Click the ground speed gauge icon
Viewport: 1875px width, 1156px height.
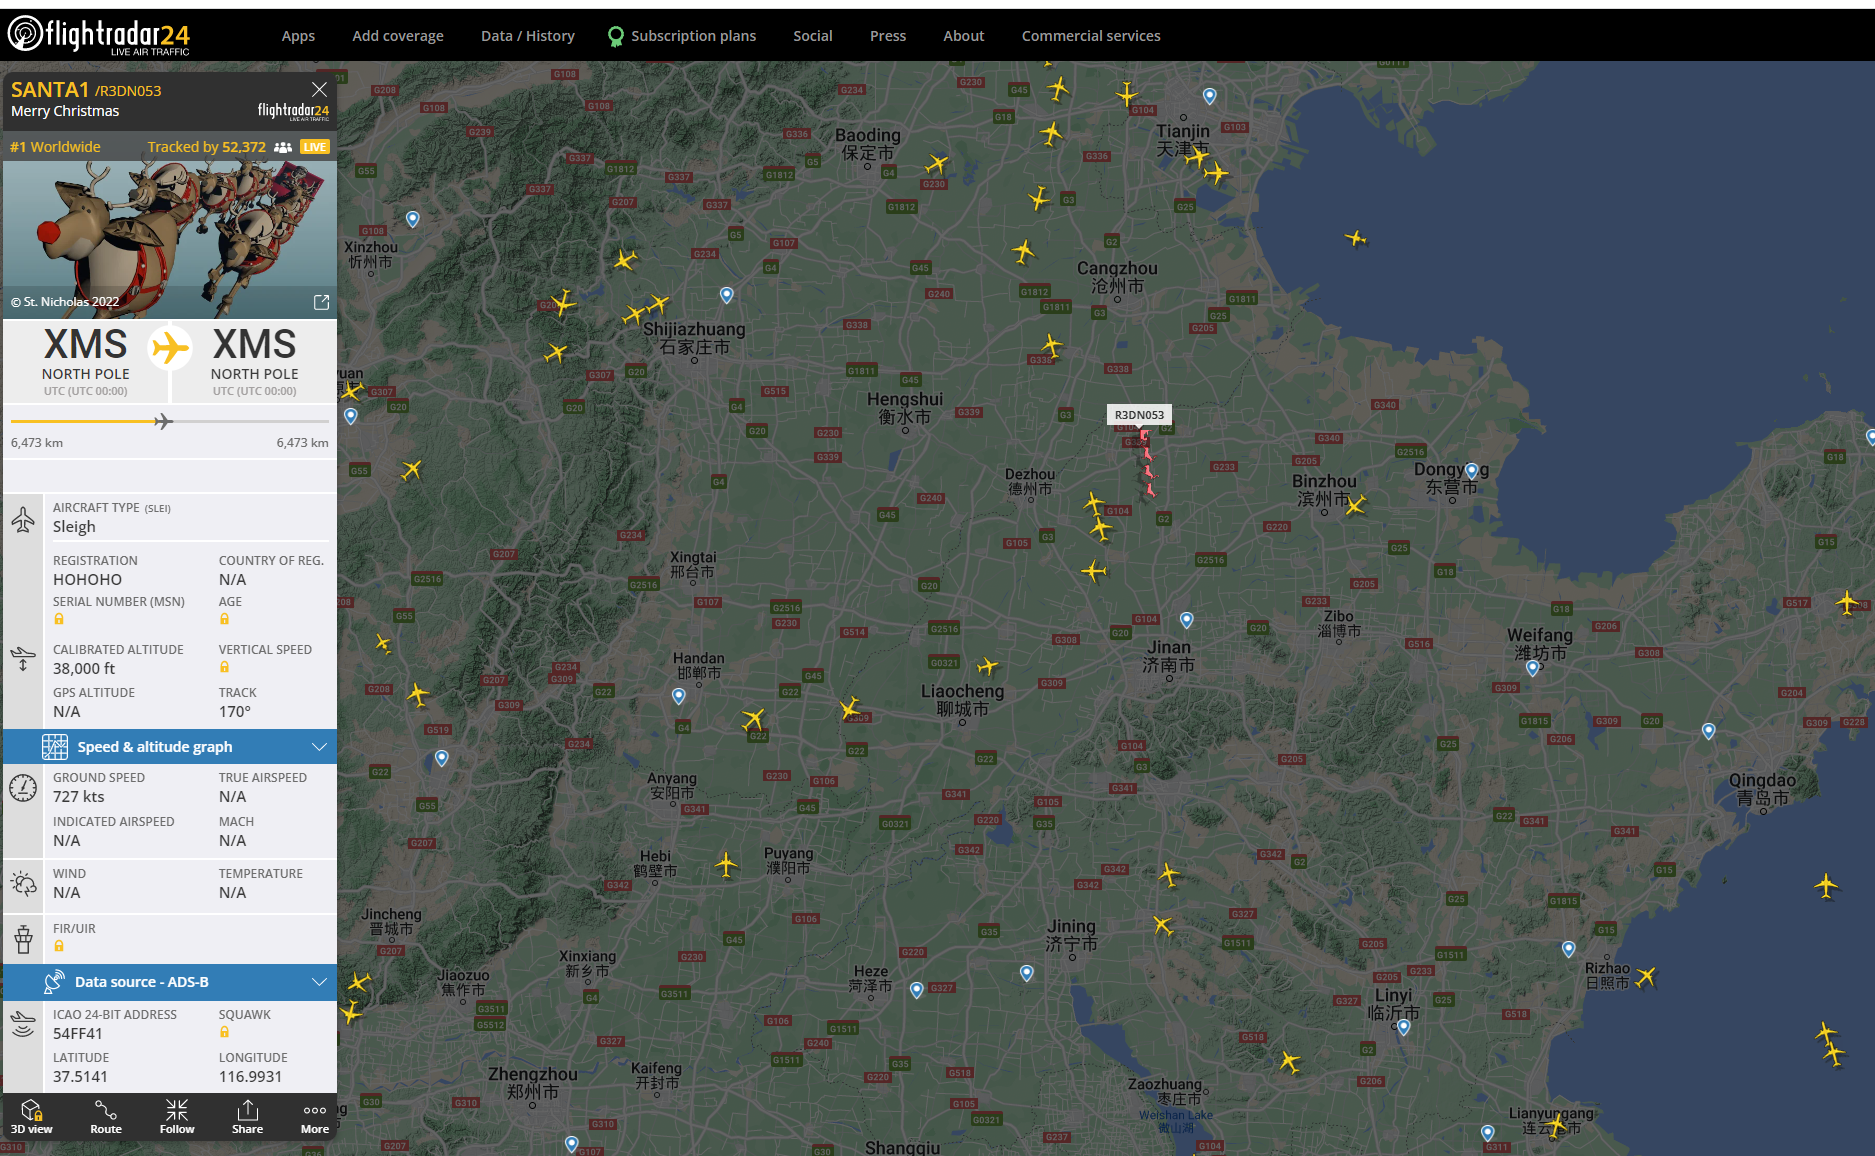pyautogui.click(x=23, y=788)
